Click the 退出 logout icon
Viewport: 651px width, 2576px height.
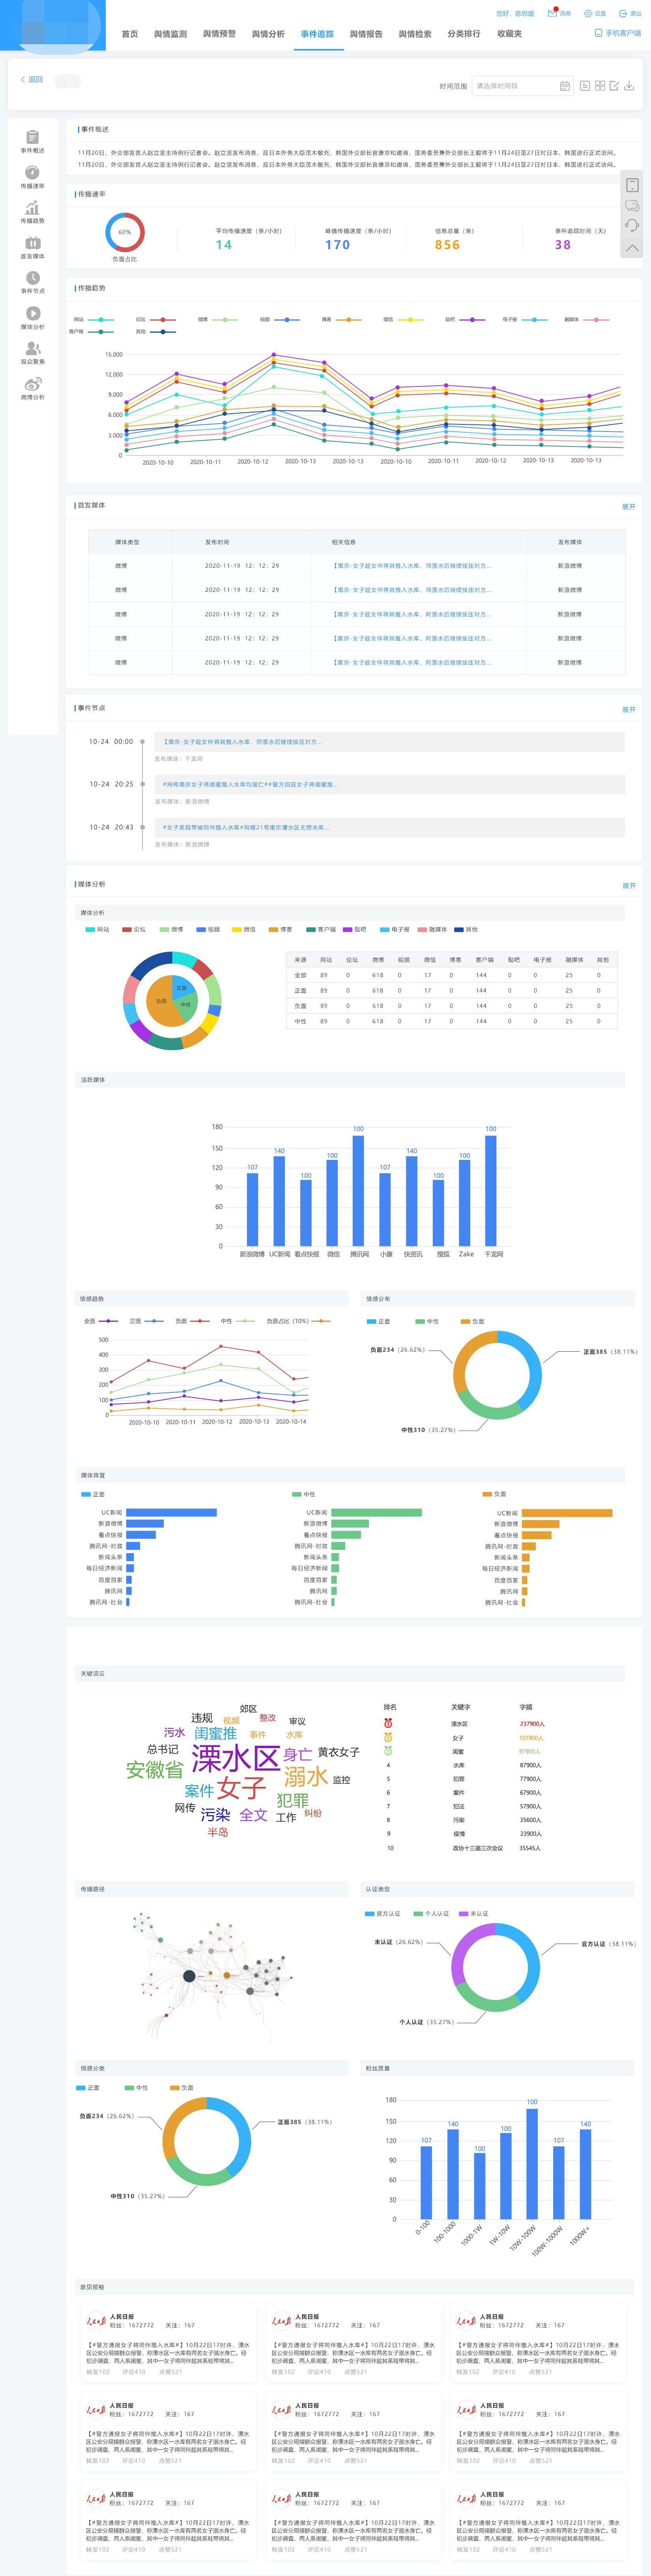[623, 14]
